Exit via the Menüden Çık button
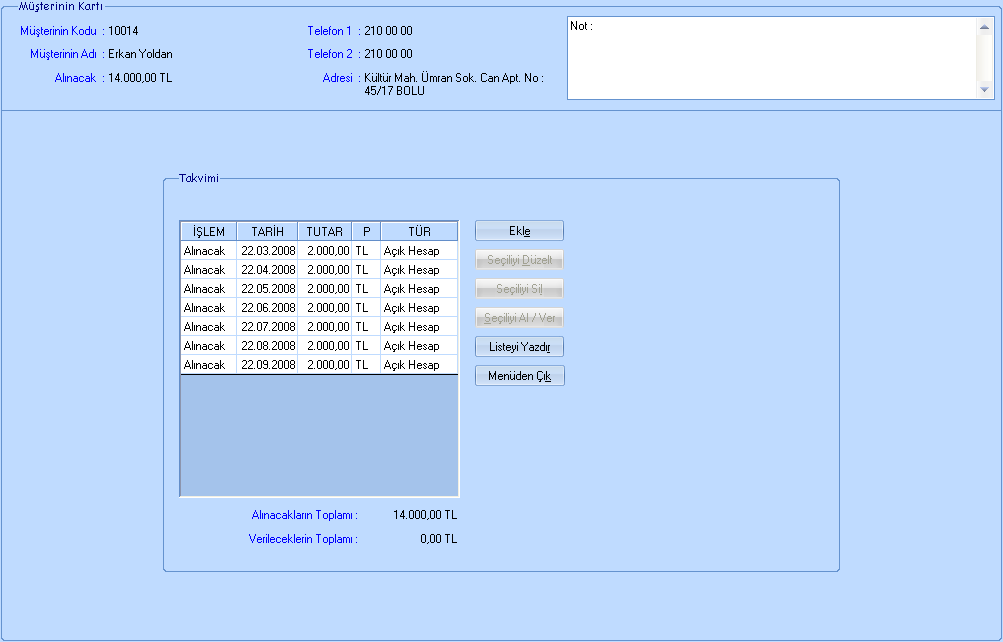This screenshot has width=1003, height=642. [519, 376]
